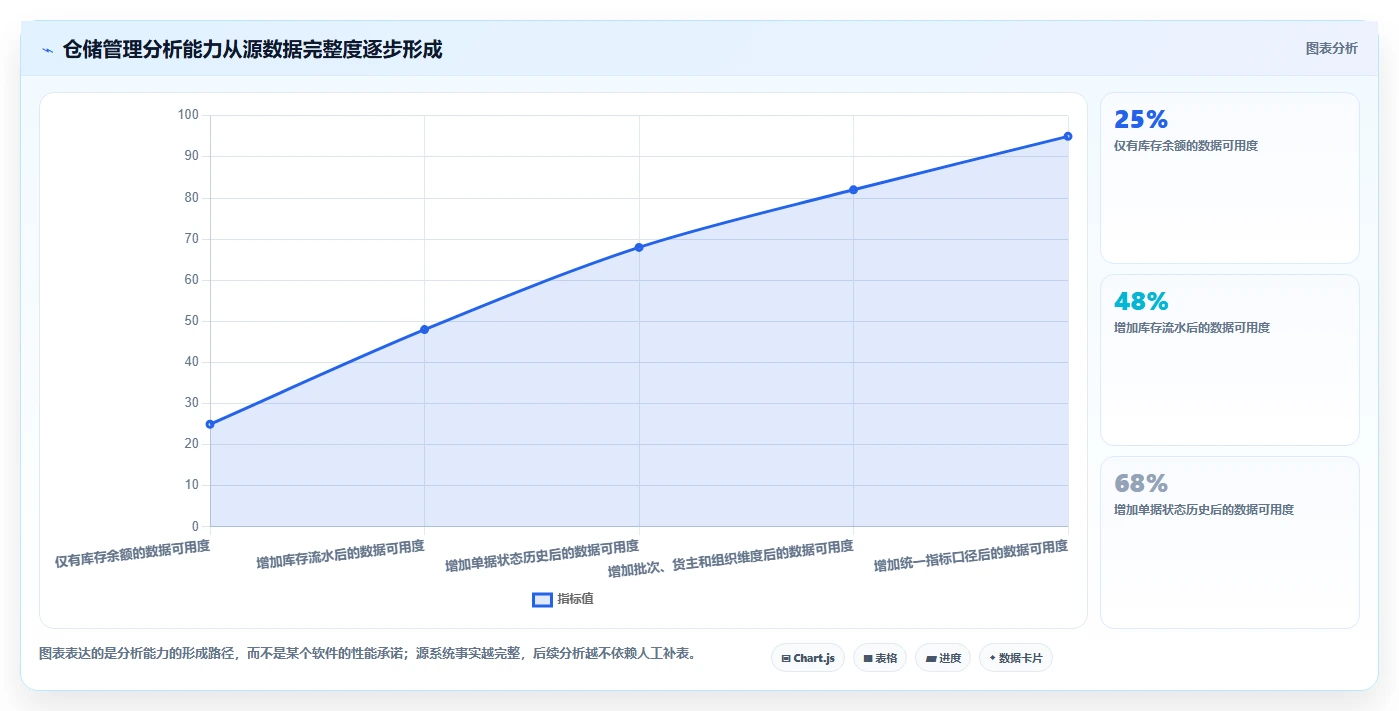Select the 表格 tag button
Image resolution: width=1399 pixels, height=711 pixels.
pyautogui.click(x=880, y=658)
